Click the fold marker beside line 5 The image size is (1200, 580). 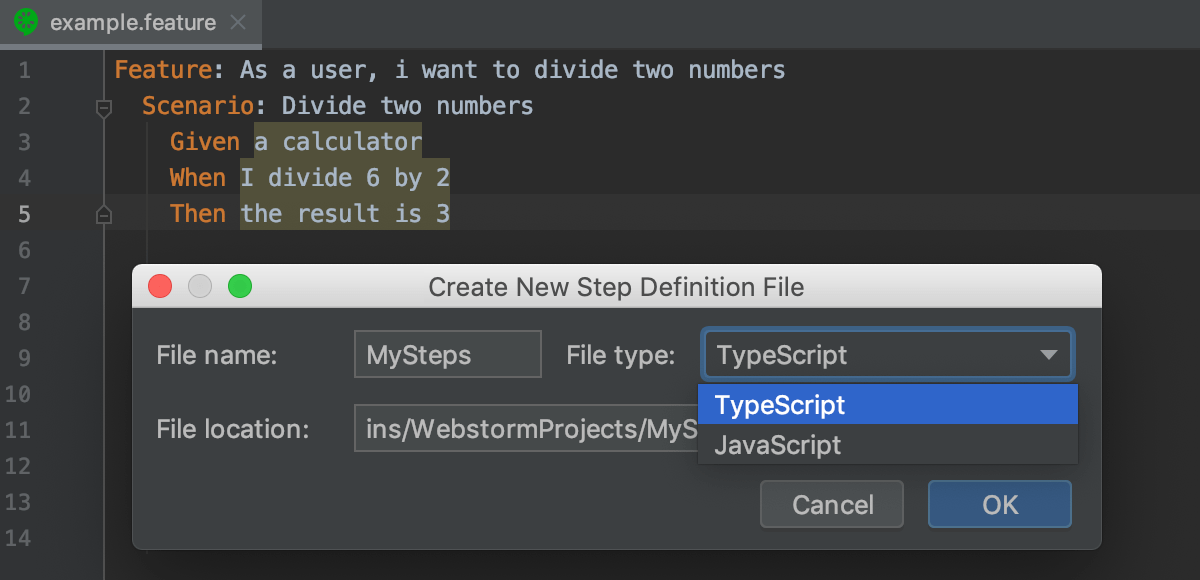click(x=103, y=213)
